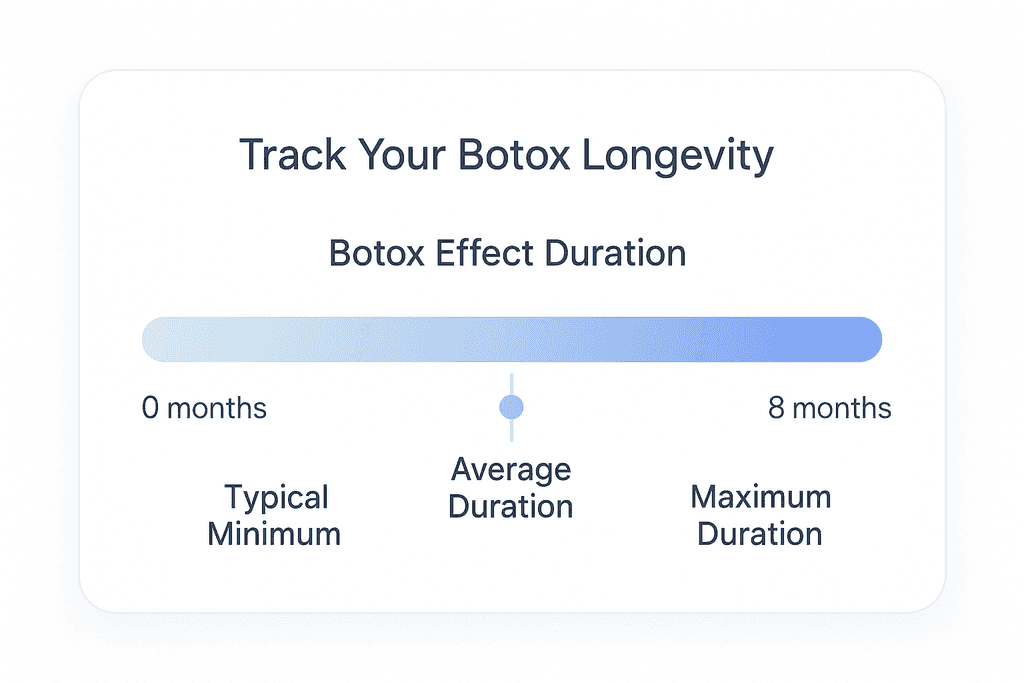
Task: Click the blue dot average marker
Action: [511, 407]
